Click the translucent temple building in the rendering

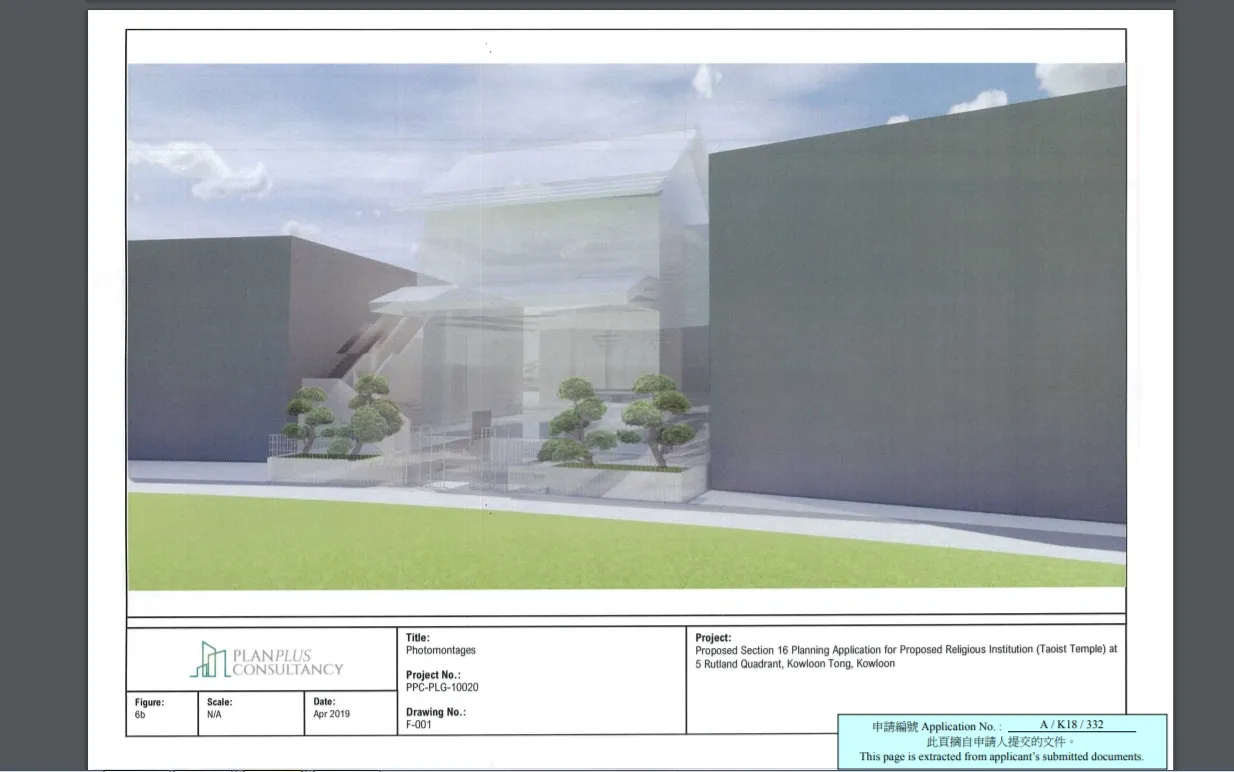click(x=560, y=290)
